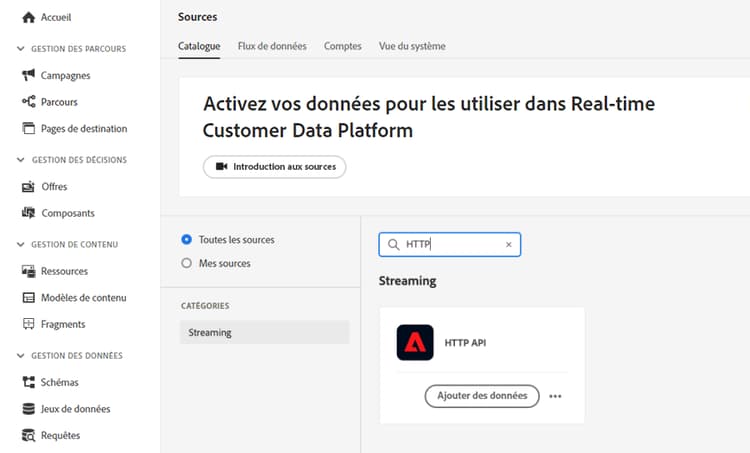Click the Campagnes megaphone icon

point(29,75)
